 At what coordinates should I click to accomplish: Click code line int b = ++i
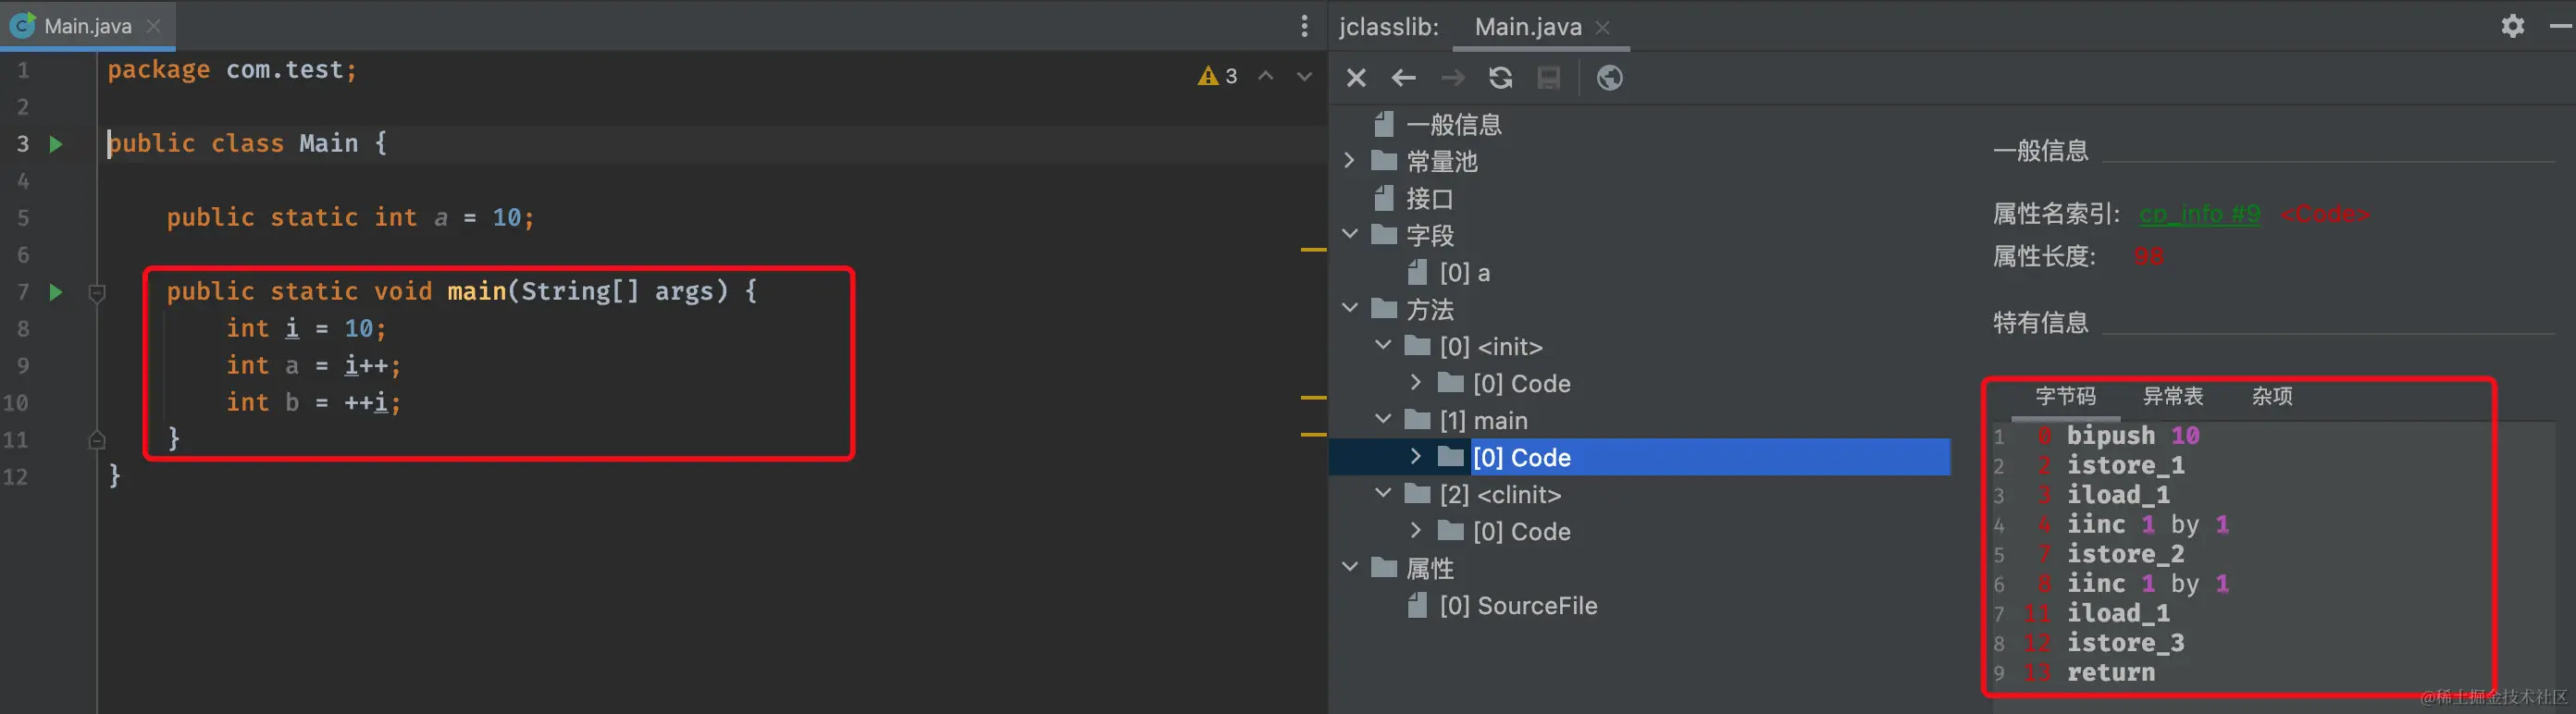pyautogui.click(x=313, y=403)
